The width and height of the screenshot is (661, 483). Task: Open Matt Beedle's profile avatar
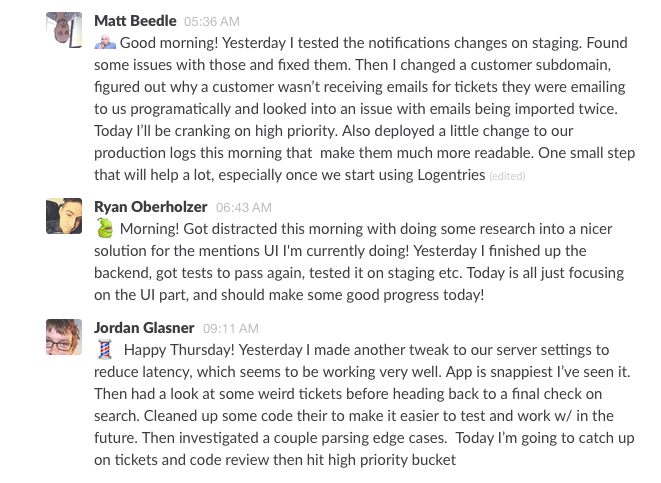coord(64,30)
